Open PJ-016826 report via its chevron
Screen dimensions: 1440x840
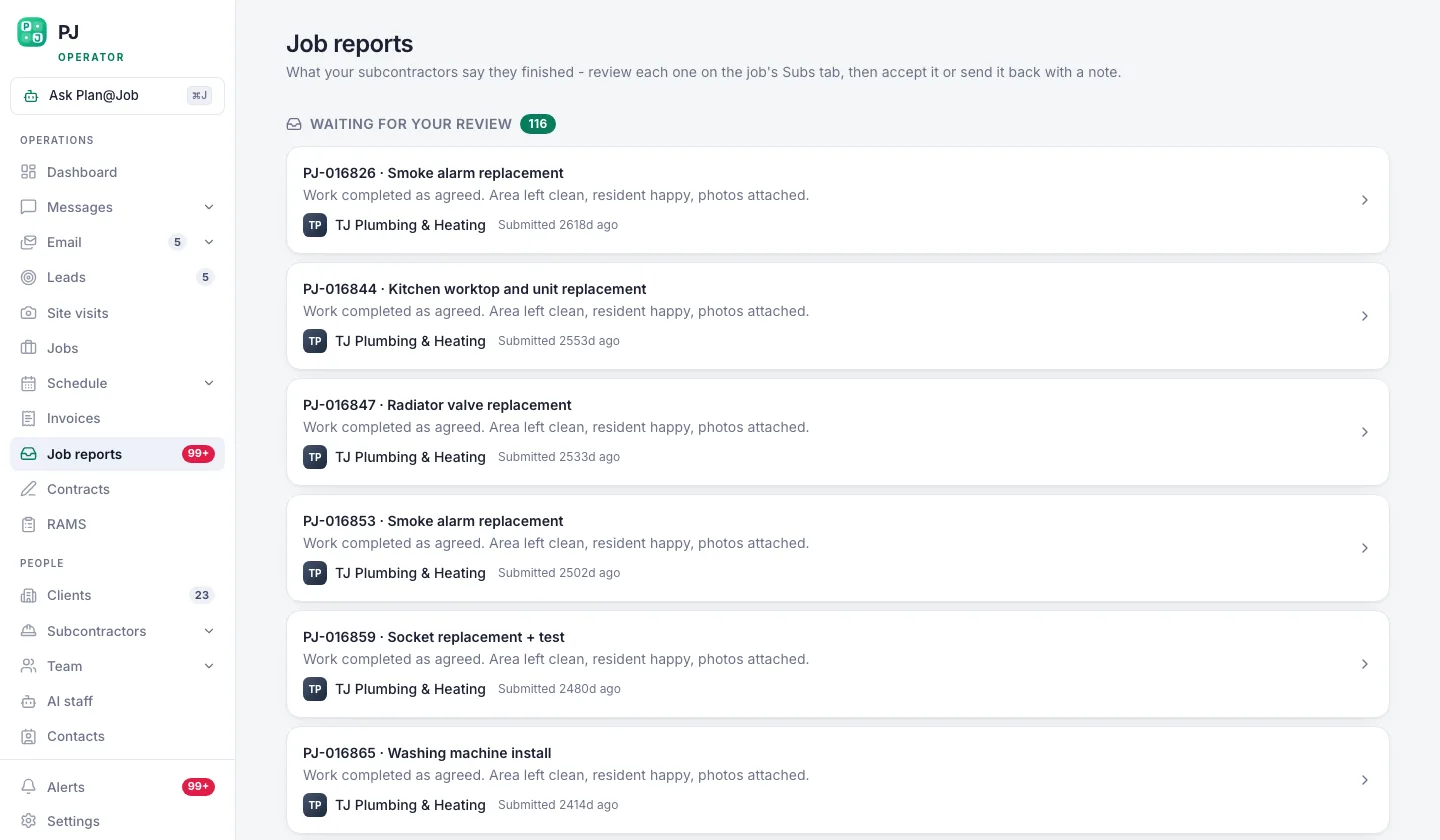(x=1365, y=200)
